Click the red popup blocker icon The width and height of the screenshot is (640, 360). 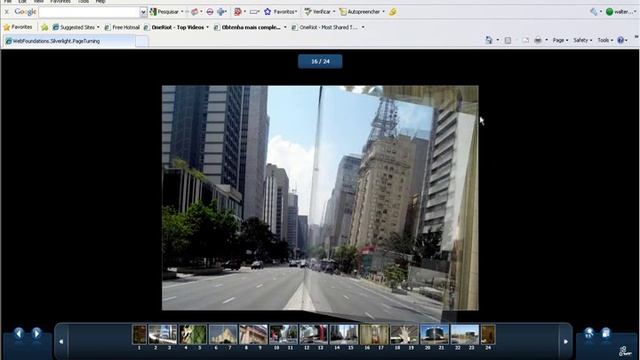[238, 12]
